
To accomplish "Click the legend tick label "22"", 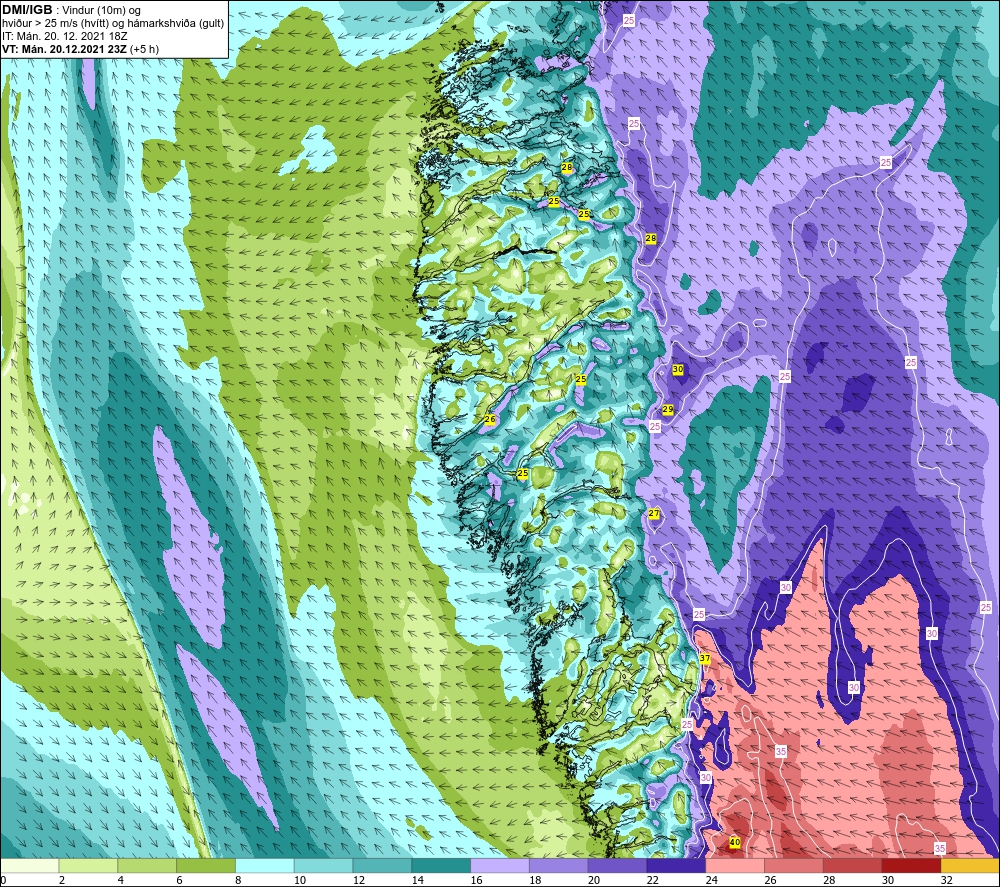I will coord(652,880).
